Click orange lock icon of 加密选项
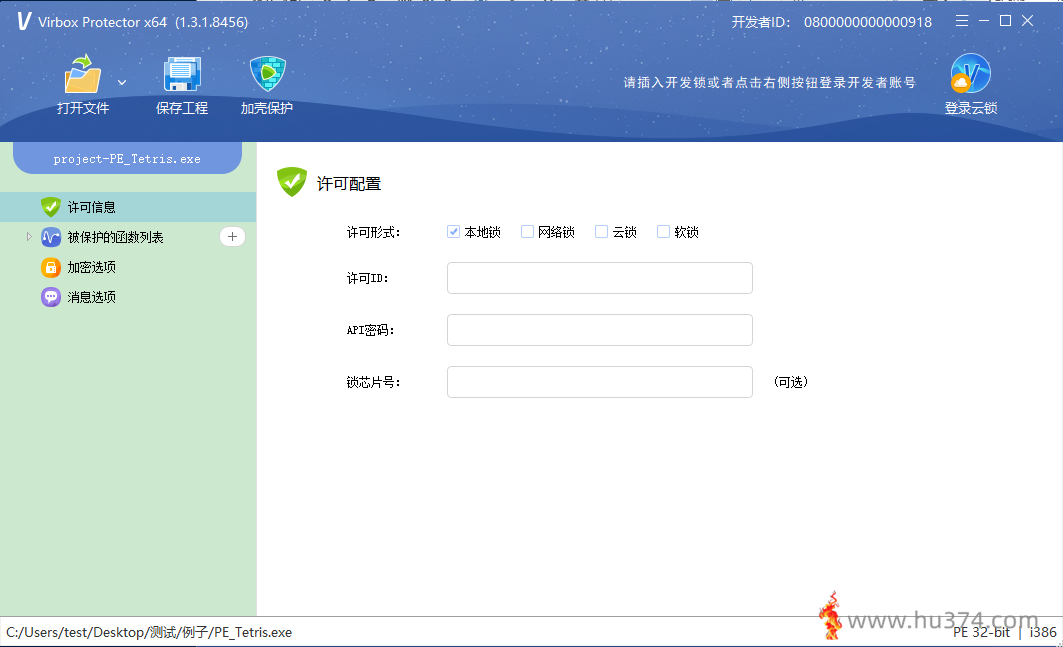The image size is (1063, 647). pyautogui.click(x=51, y=267)
